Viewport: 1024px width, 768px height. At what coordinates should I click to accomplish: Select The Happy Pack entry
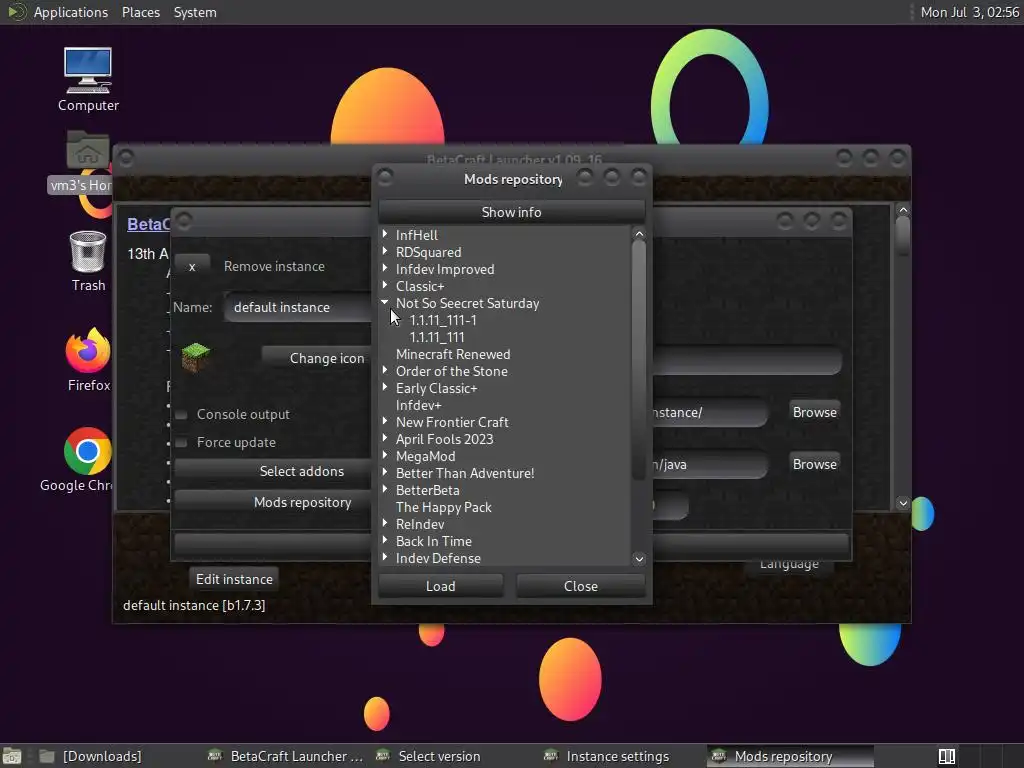pos(443,507)
